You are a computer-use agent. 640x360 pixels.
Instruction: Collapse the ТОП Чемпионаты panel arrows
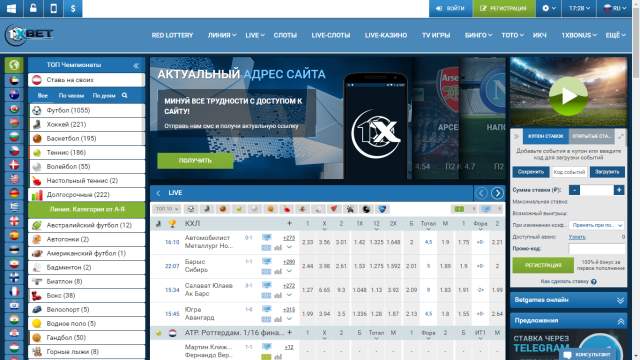[136, 65]
